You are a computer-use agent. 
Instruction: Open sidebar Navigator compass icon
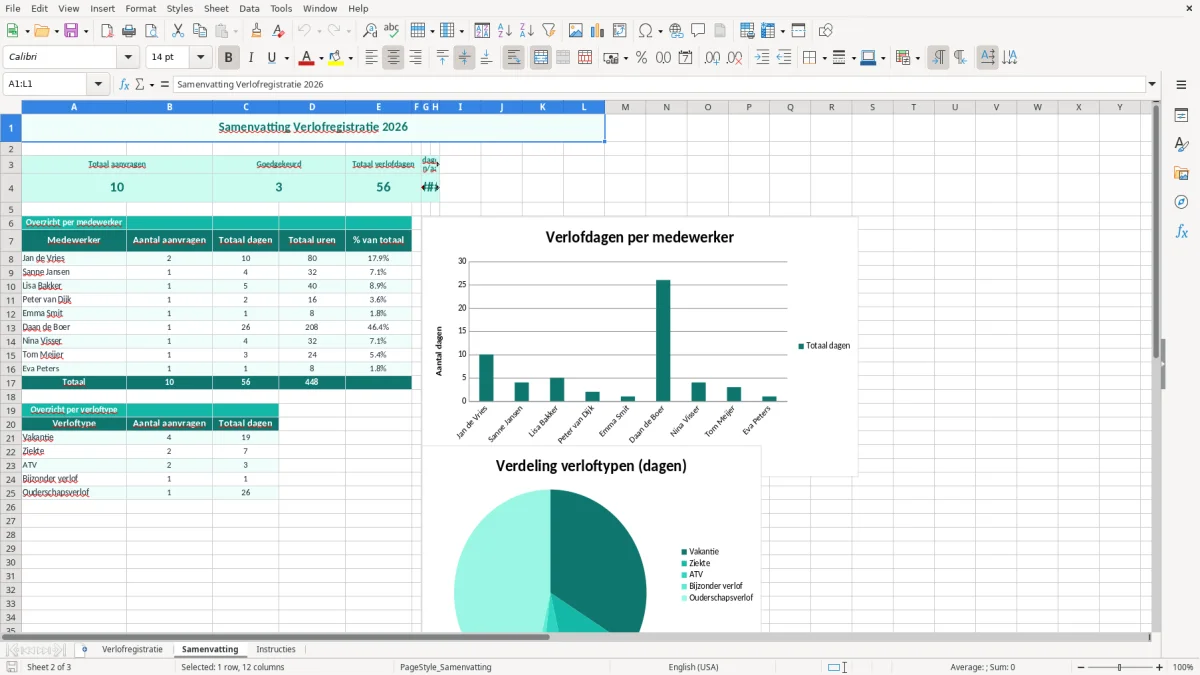1181,203
